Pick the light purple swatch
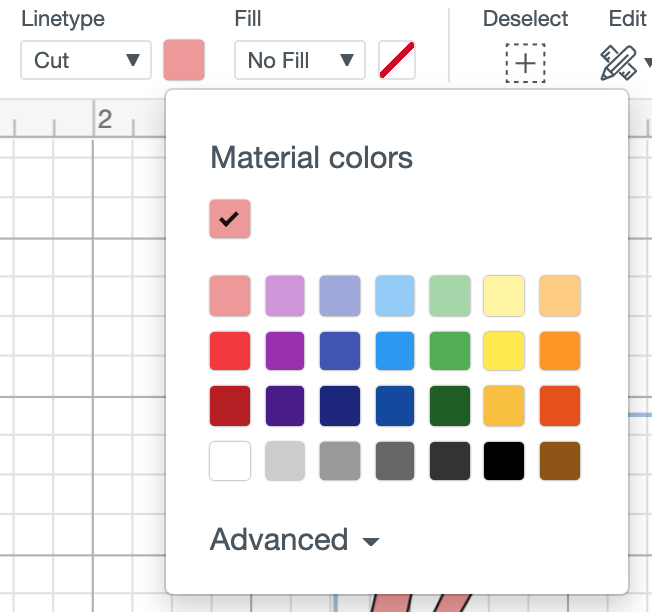 [x=285, y=296]
